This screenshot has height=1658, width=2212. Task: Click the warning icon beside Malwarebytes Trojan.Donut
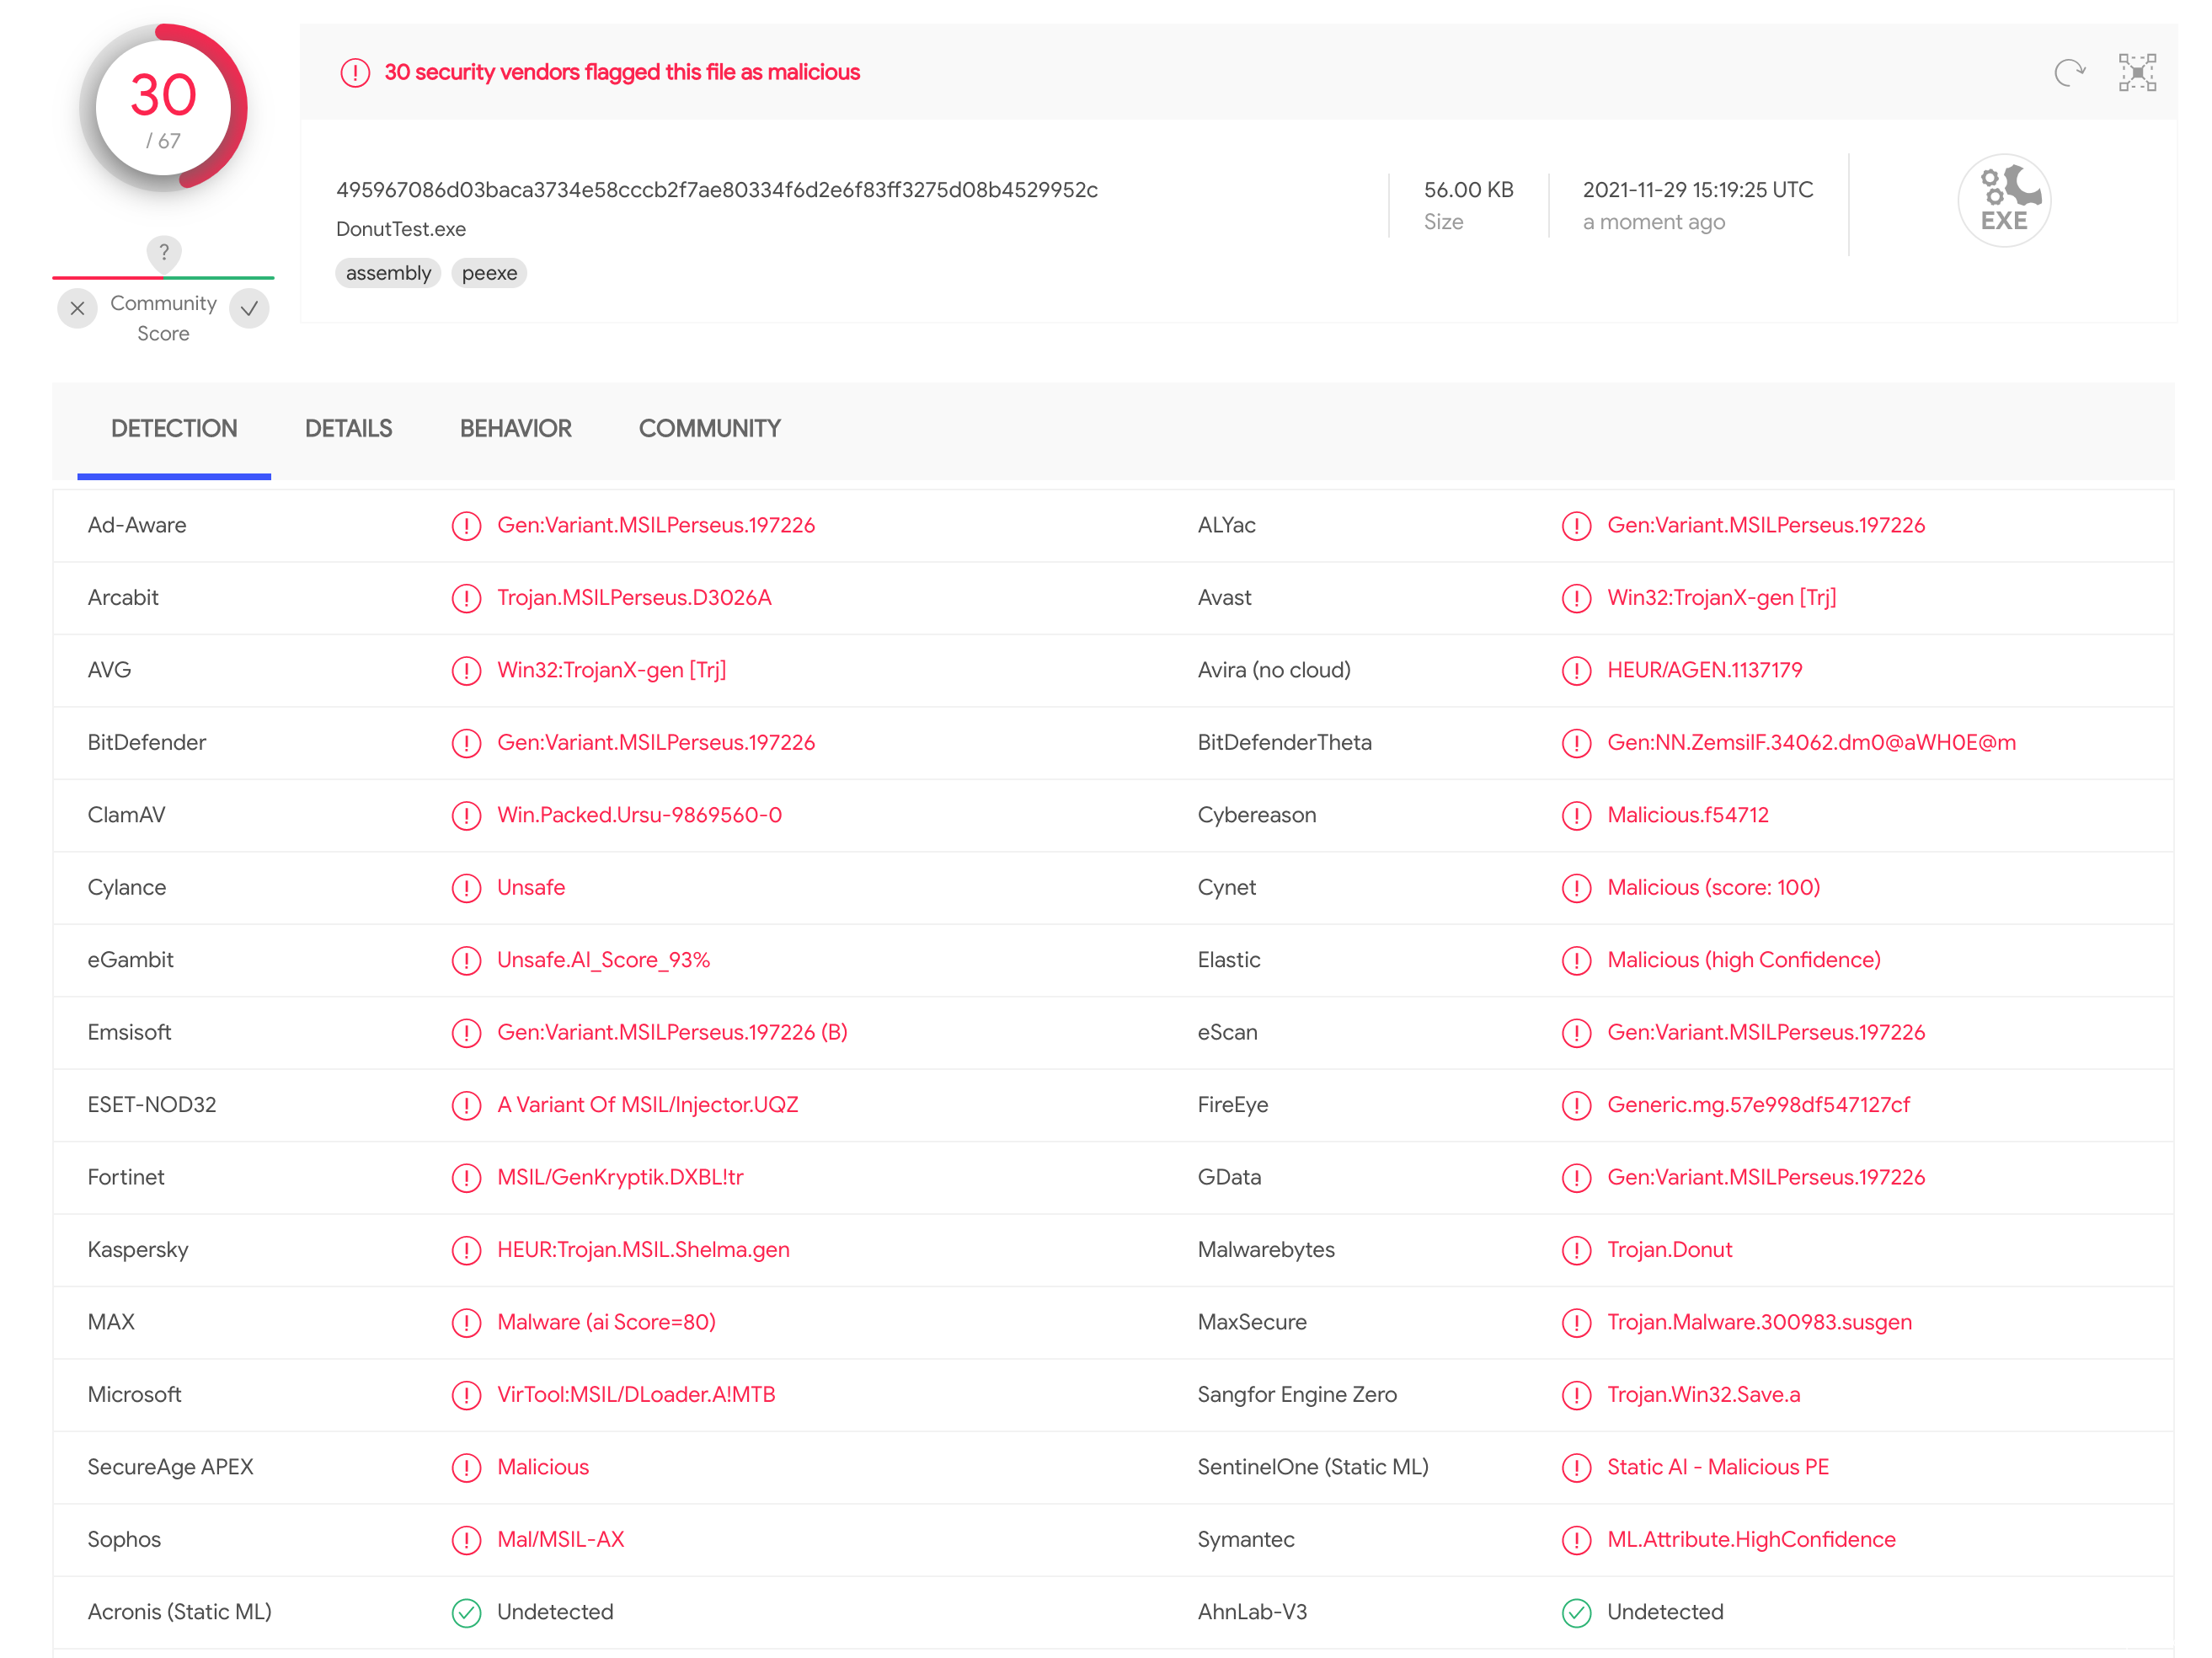[1576, 1250]
